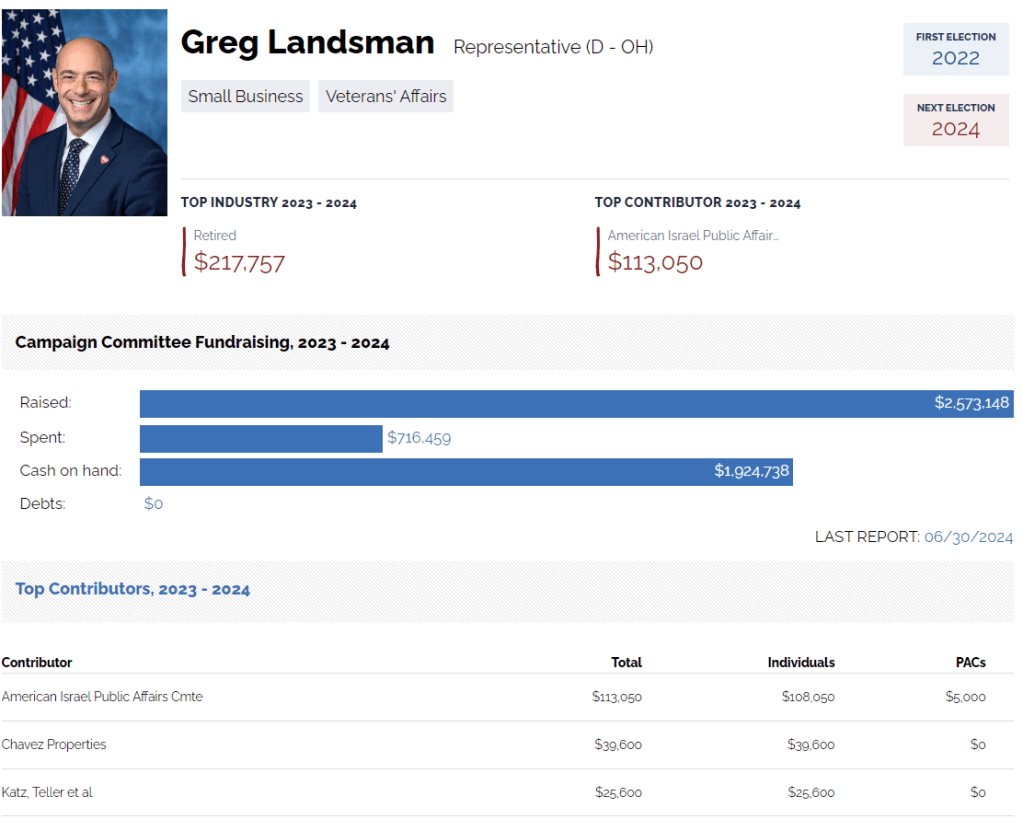Select the American Israel Public Affairs Cmte row
The height and width of the screenshot is (831, 1023).
point(102,696)
